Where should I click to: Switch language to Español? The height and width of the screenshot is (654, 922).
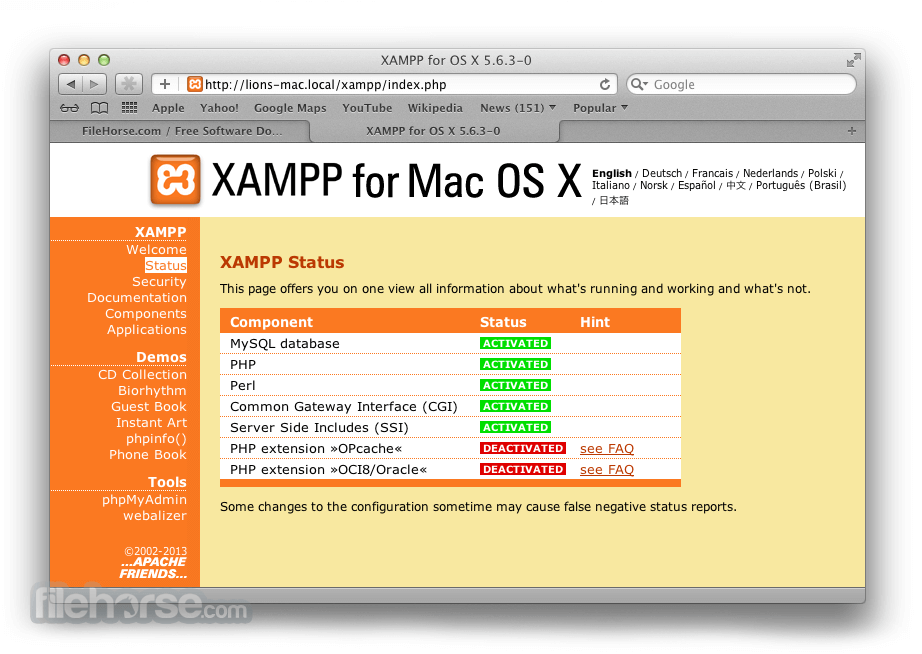pyautogui.click(x=697, y=185)
